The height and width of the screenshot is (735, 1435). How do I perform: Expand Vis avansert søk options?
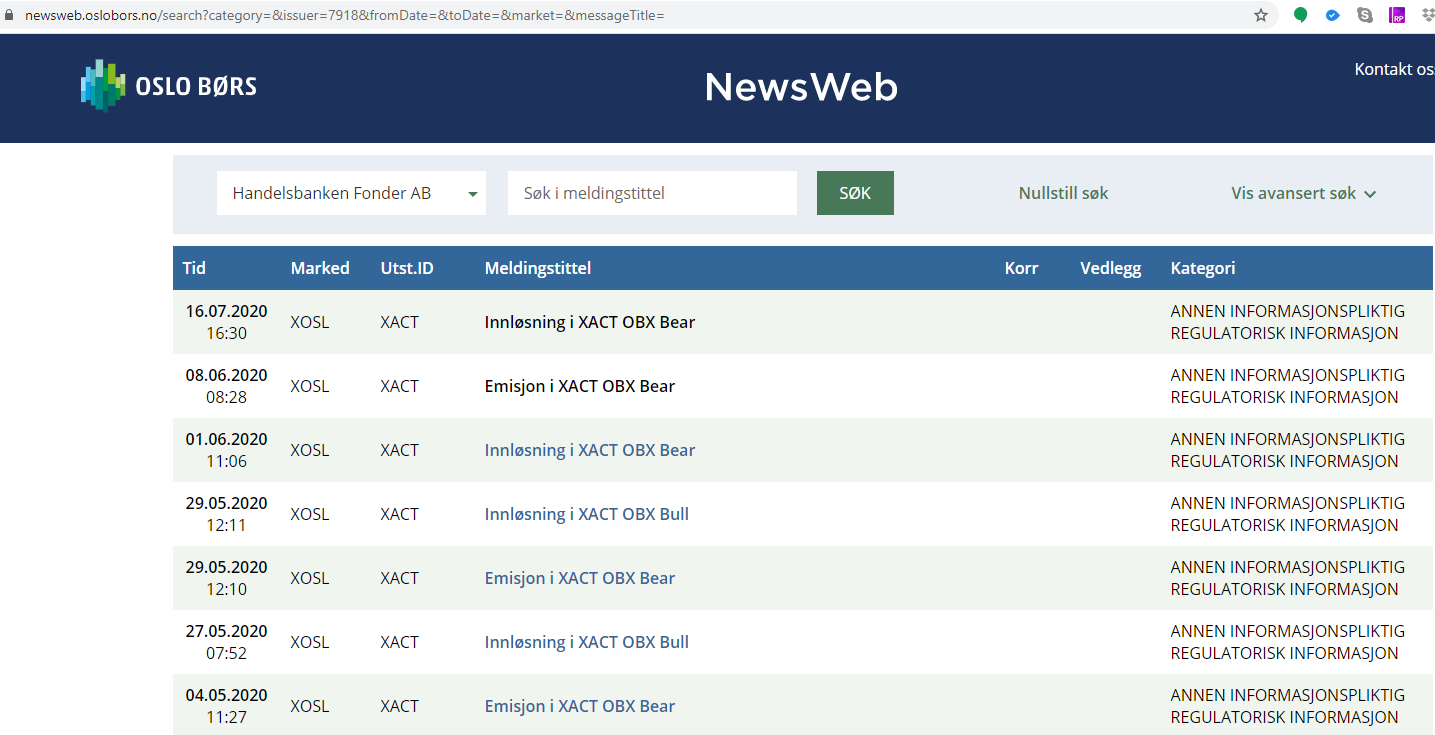coord(1303,193)
